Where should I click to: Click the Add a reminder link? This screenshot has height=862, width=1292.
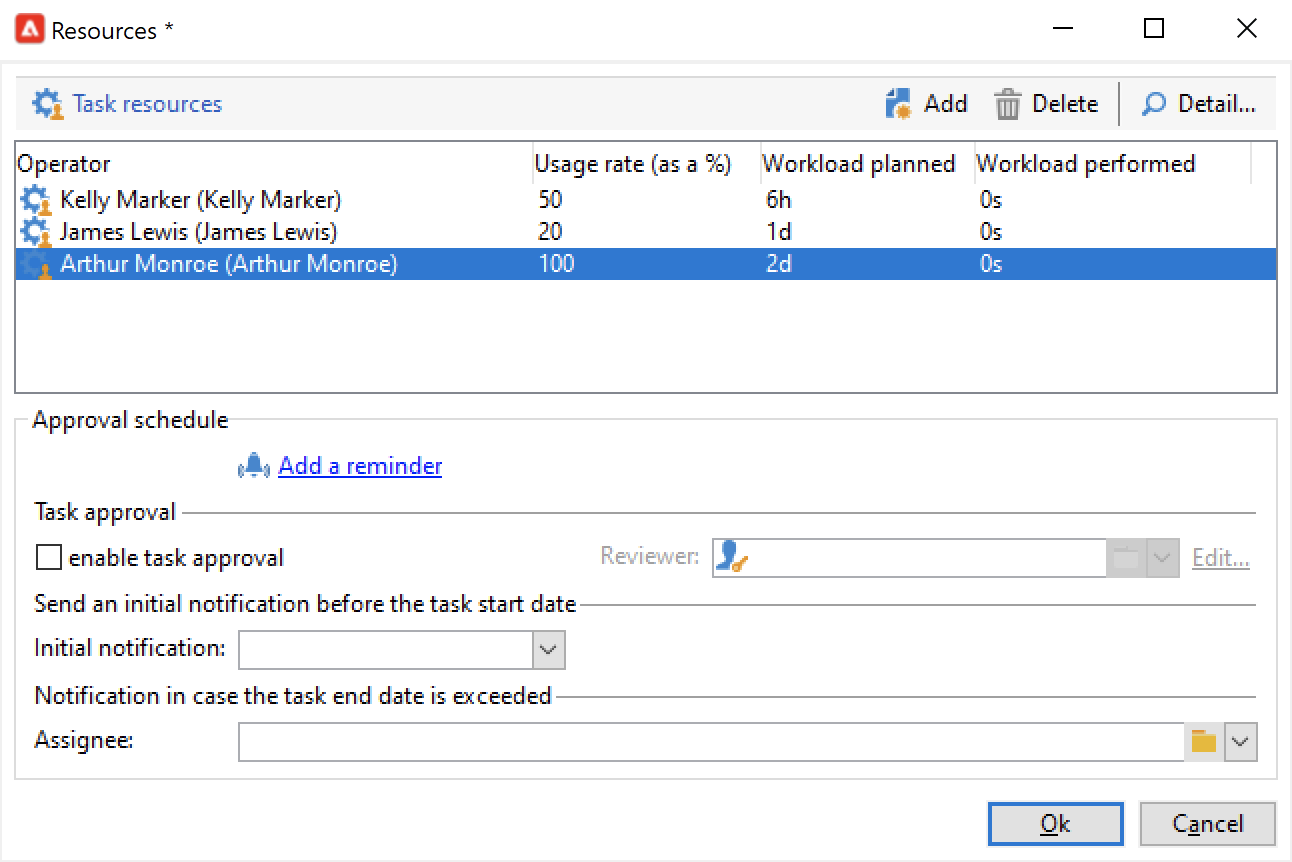[360, 466]
